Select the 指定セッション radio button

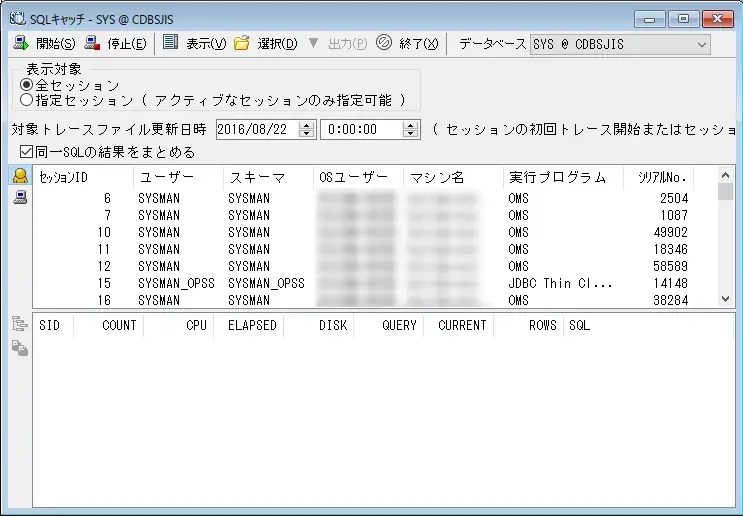tap(27, 100)
